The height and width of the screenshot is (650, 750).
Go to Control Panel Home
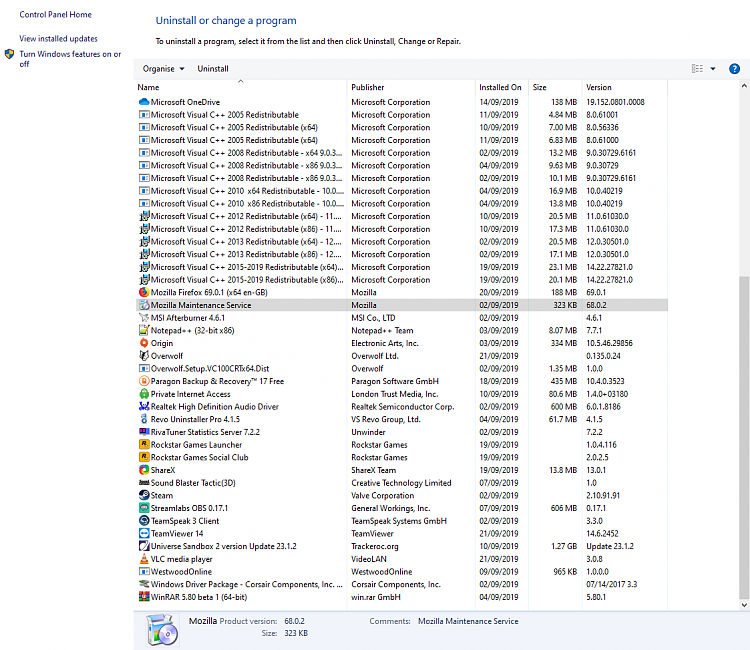(55, 15)
